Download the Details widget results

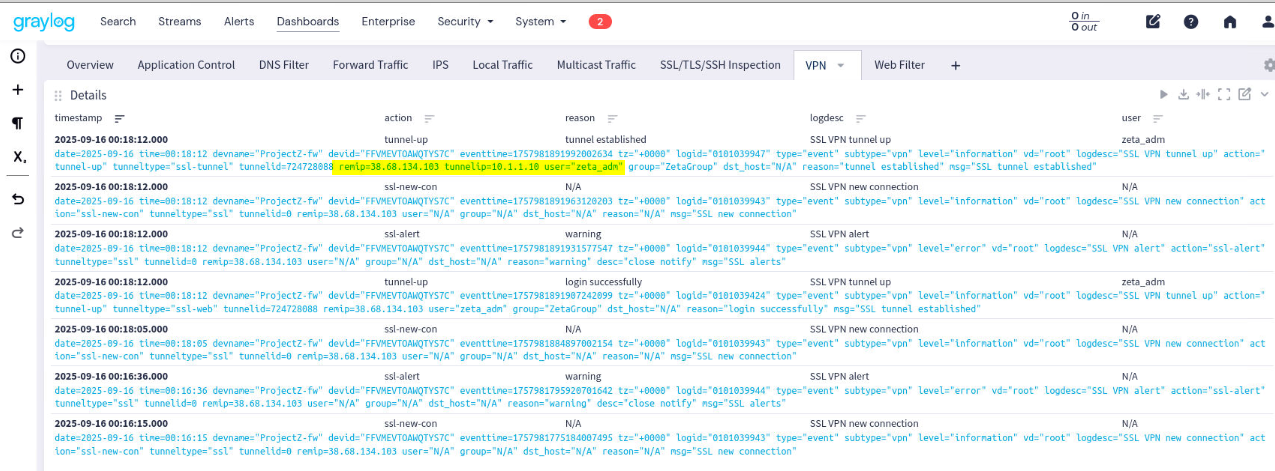click(1184, 95)
